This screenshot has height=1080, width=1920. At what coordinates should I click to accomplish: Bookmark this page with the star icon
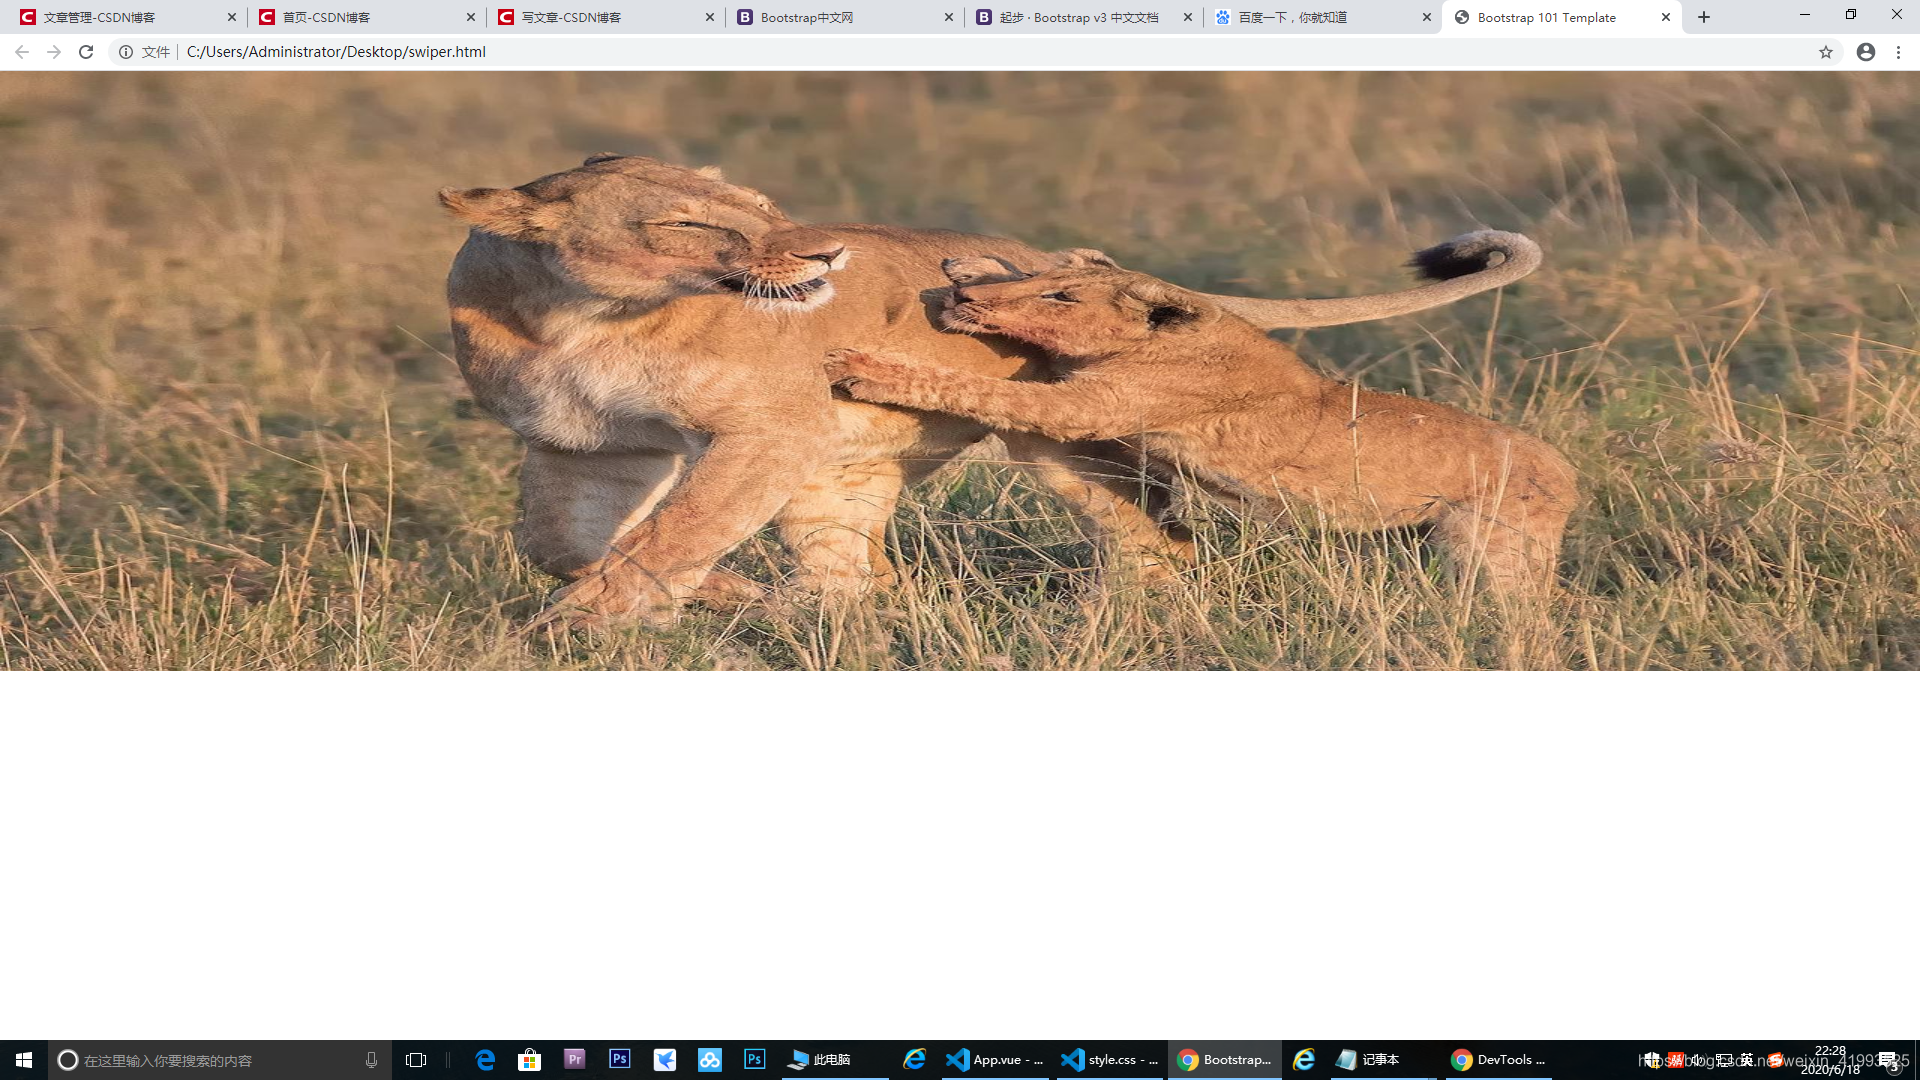(1826, 52)
